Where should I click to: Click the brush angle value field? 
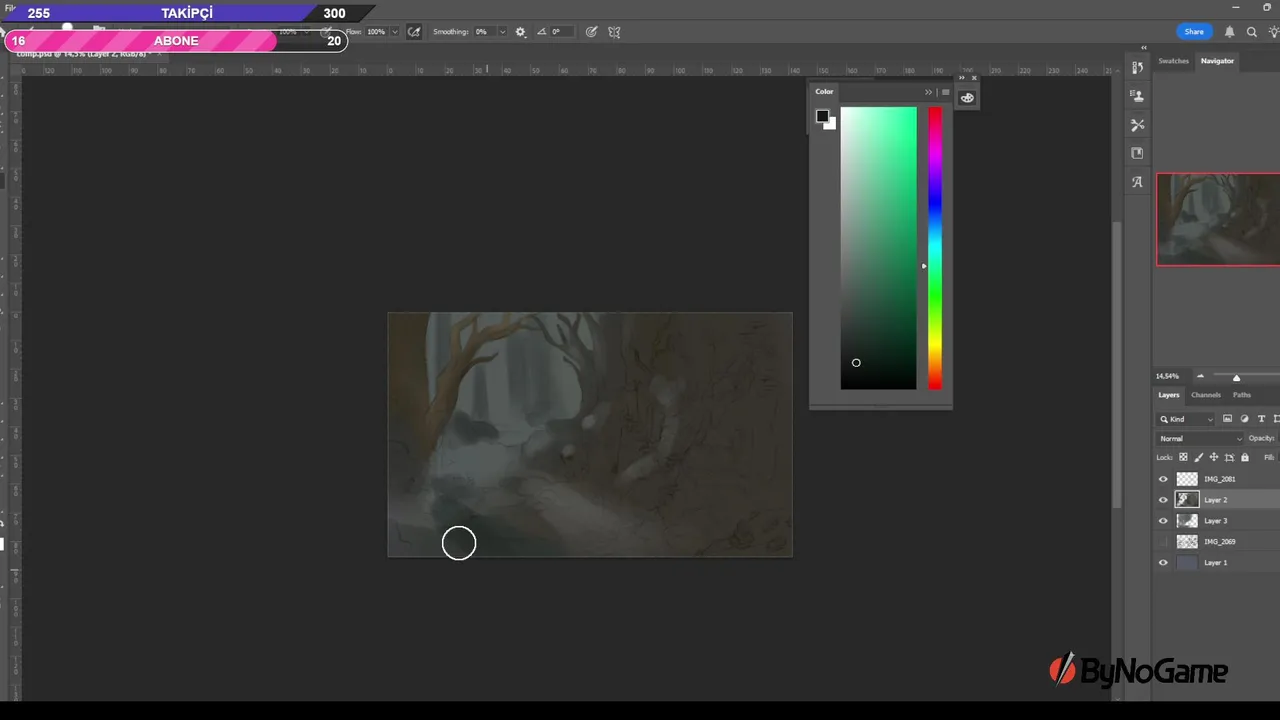pos(562,32)
